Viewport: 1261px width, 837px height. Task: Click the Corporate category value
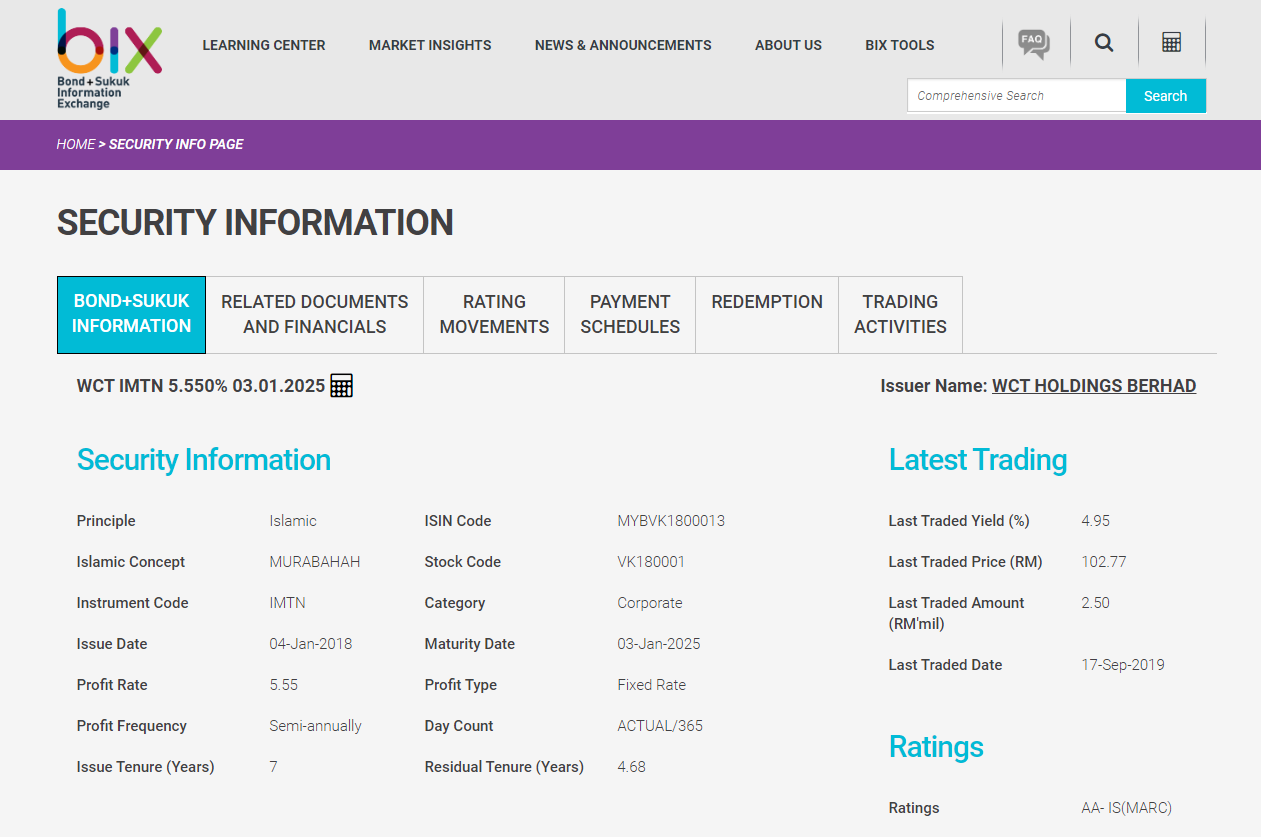[650, 603]
